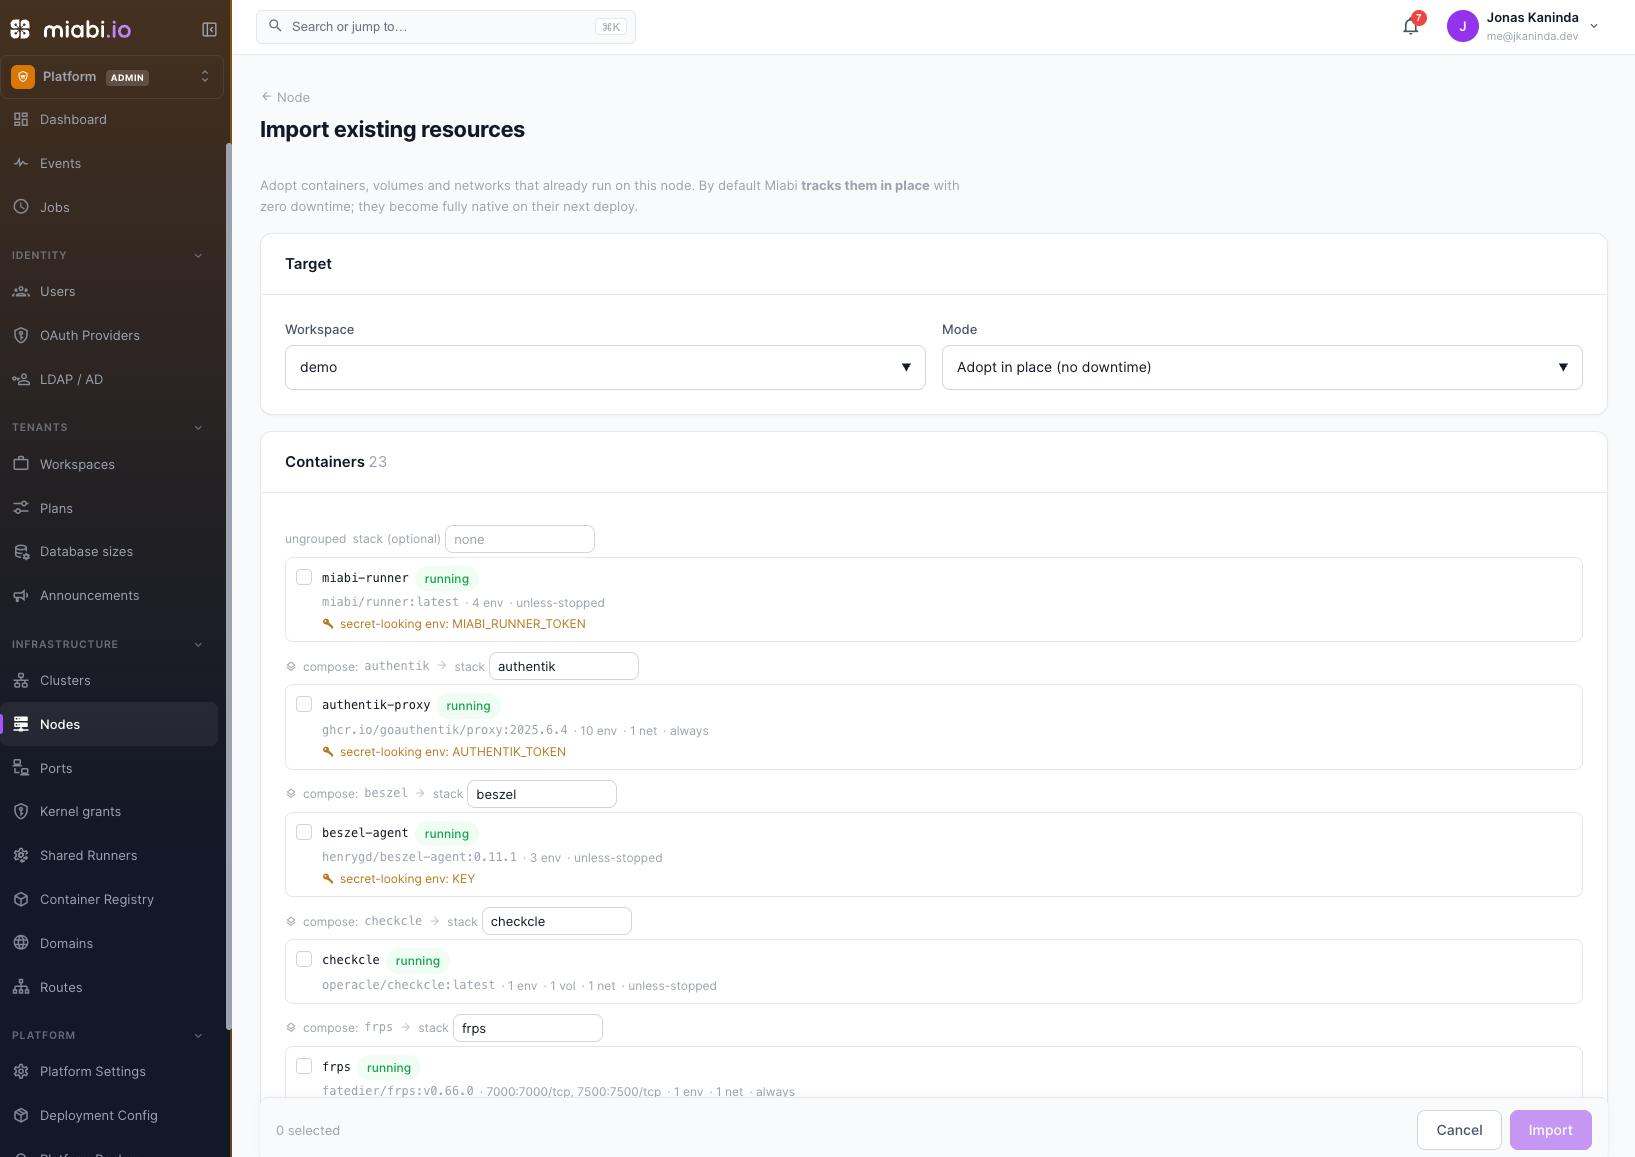Viewport: 1635px width, 1157px height.
Task: Click the ungrouped stack name field
Action: (x=520, y=539)
